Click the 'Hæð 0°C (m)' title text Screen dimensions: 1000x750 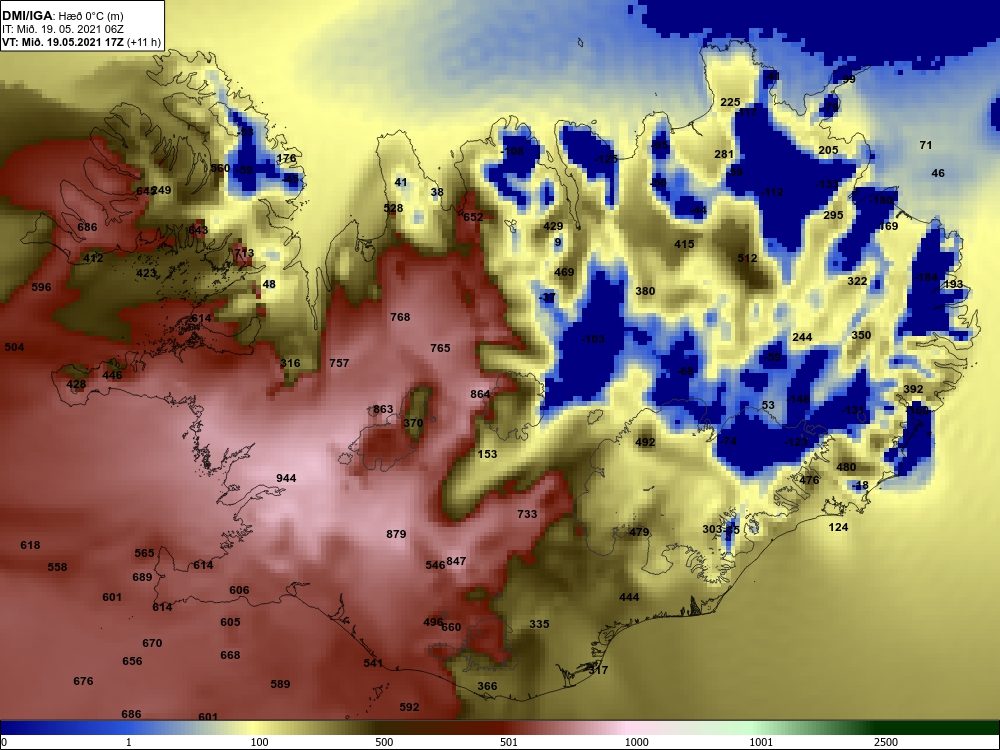coord(89,16)
